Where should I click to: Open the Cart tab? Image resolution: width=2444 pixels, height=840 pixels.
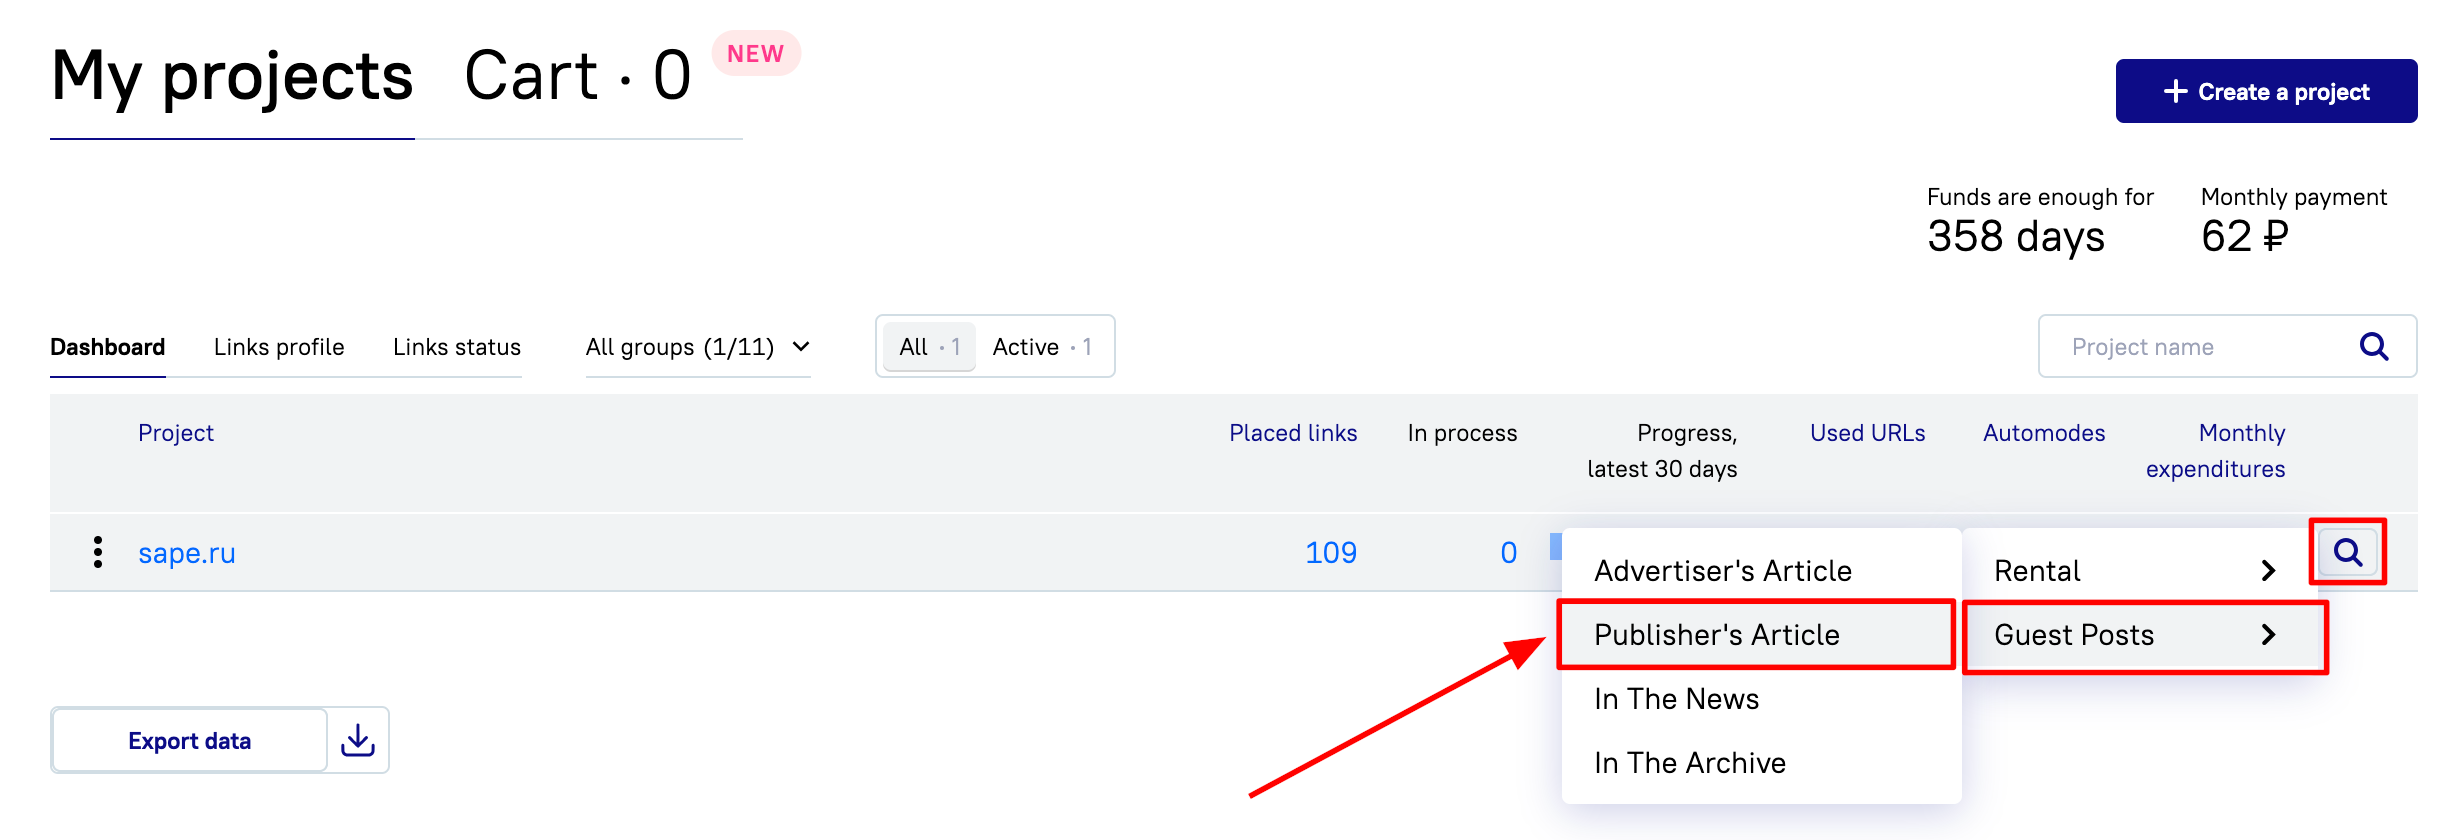578,76
